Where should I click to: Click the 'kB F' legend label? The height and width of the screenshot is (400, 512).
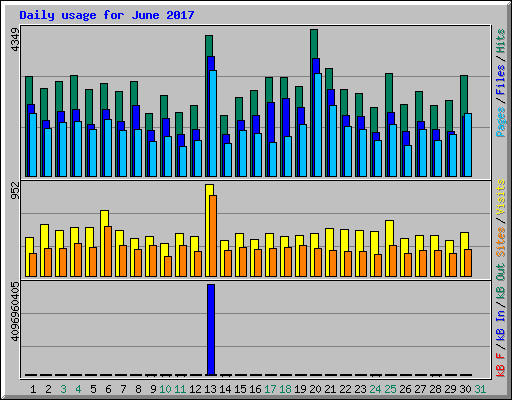(500, 365)
